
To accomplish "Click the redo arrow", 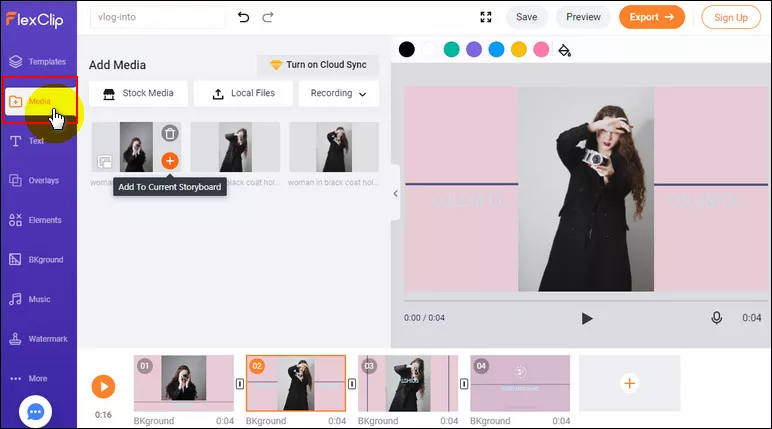I will tap(267, 17).
